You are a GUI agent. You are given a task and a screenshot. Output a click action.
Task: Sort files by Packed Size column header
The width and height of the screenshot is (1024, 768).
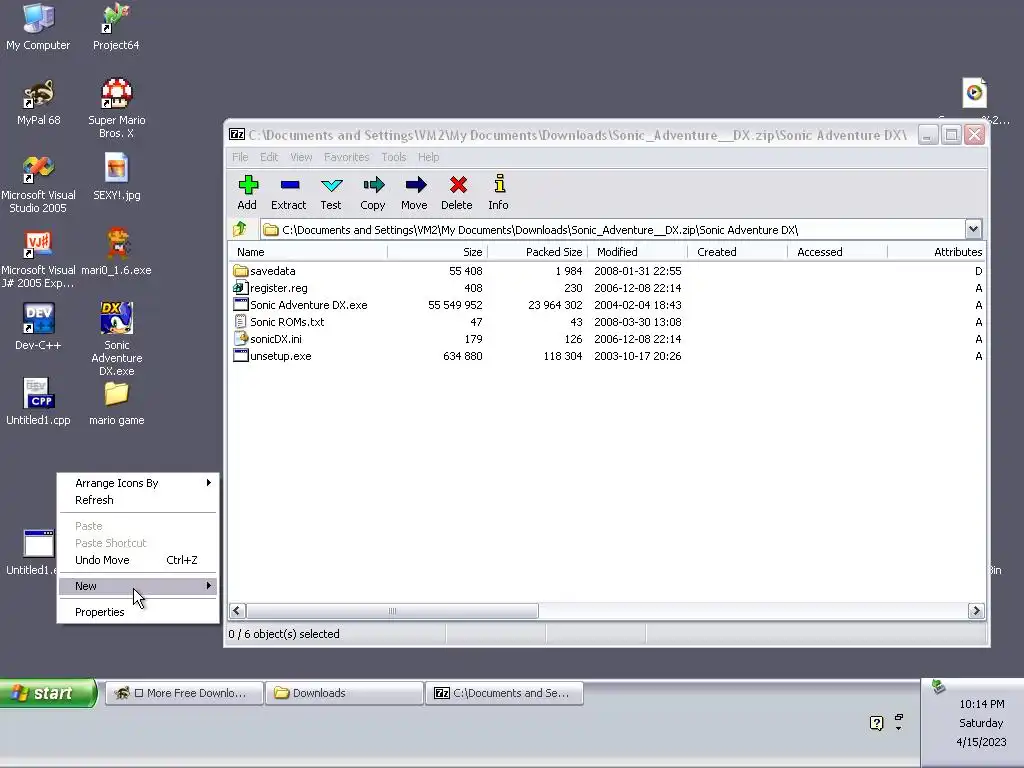(x=537, y=251)
